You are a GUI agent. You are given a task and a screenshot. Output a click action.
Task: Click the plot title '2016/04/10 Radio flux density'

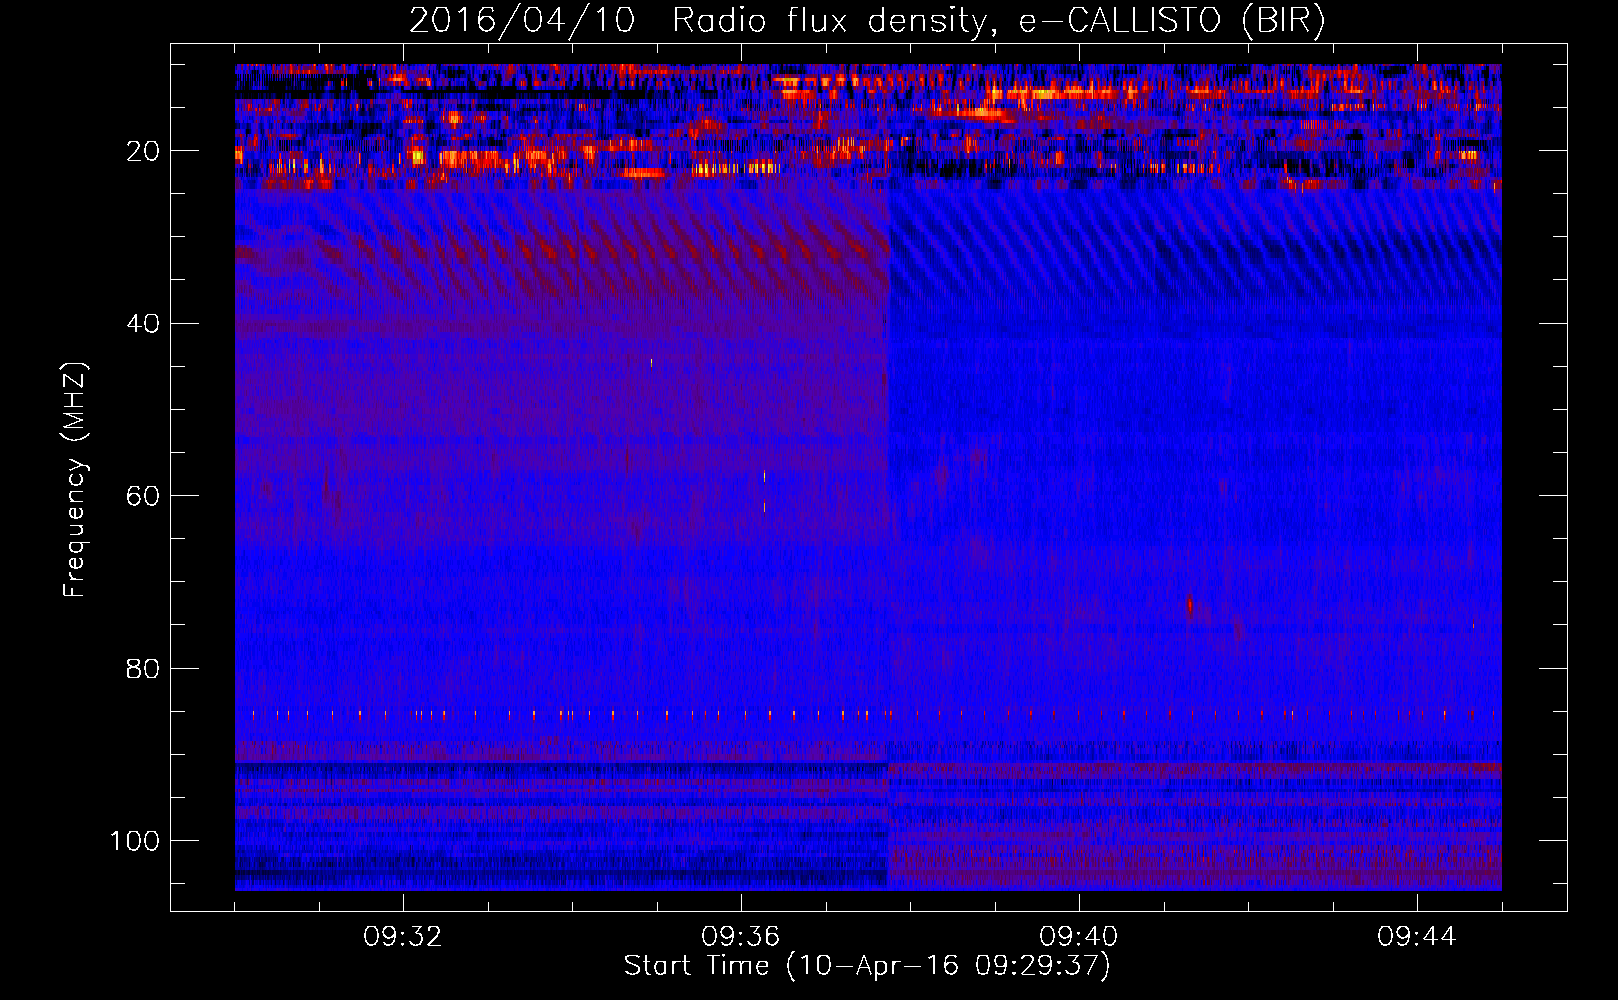coord(866,21)
